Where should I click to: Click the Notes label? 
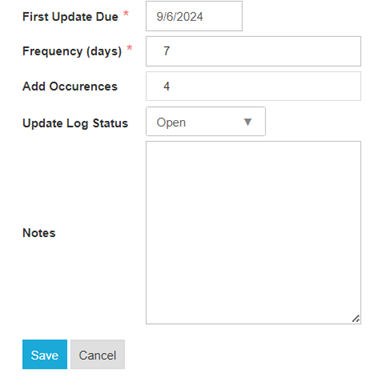(x=39, y=233)
